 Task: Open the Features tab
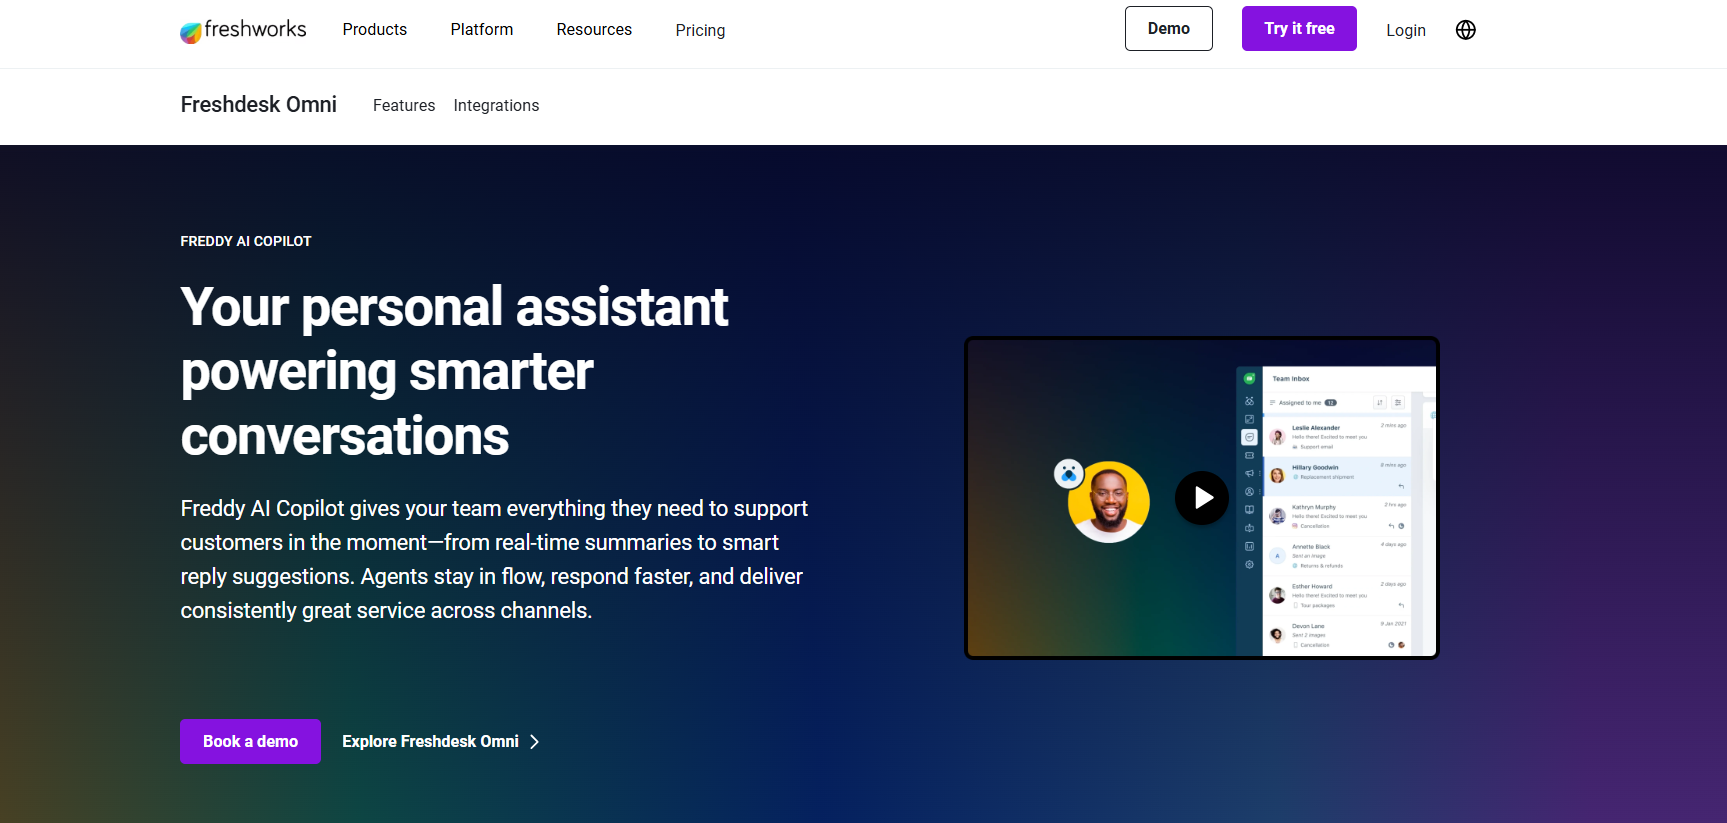(x=403, y=106)
